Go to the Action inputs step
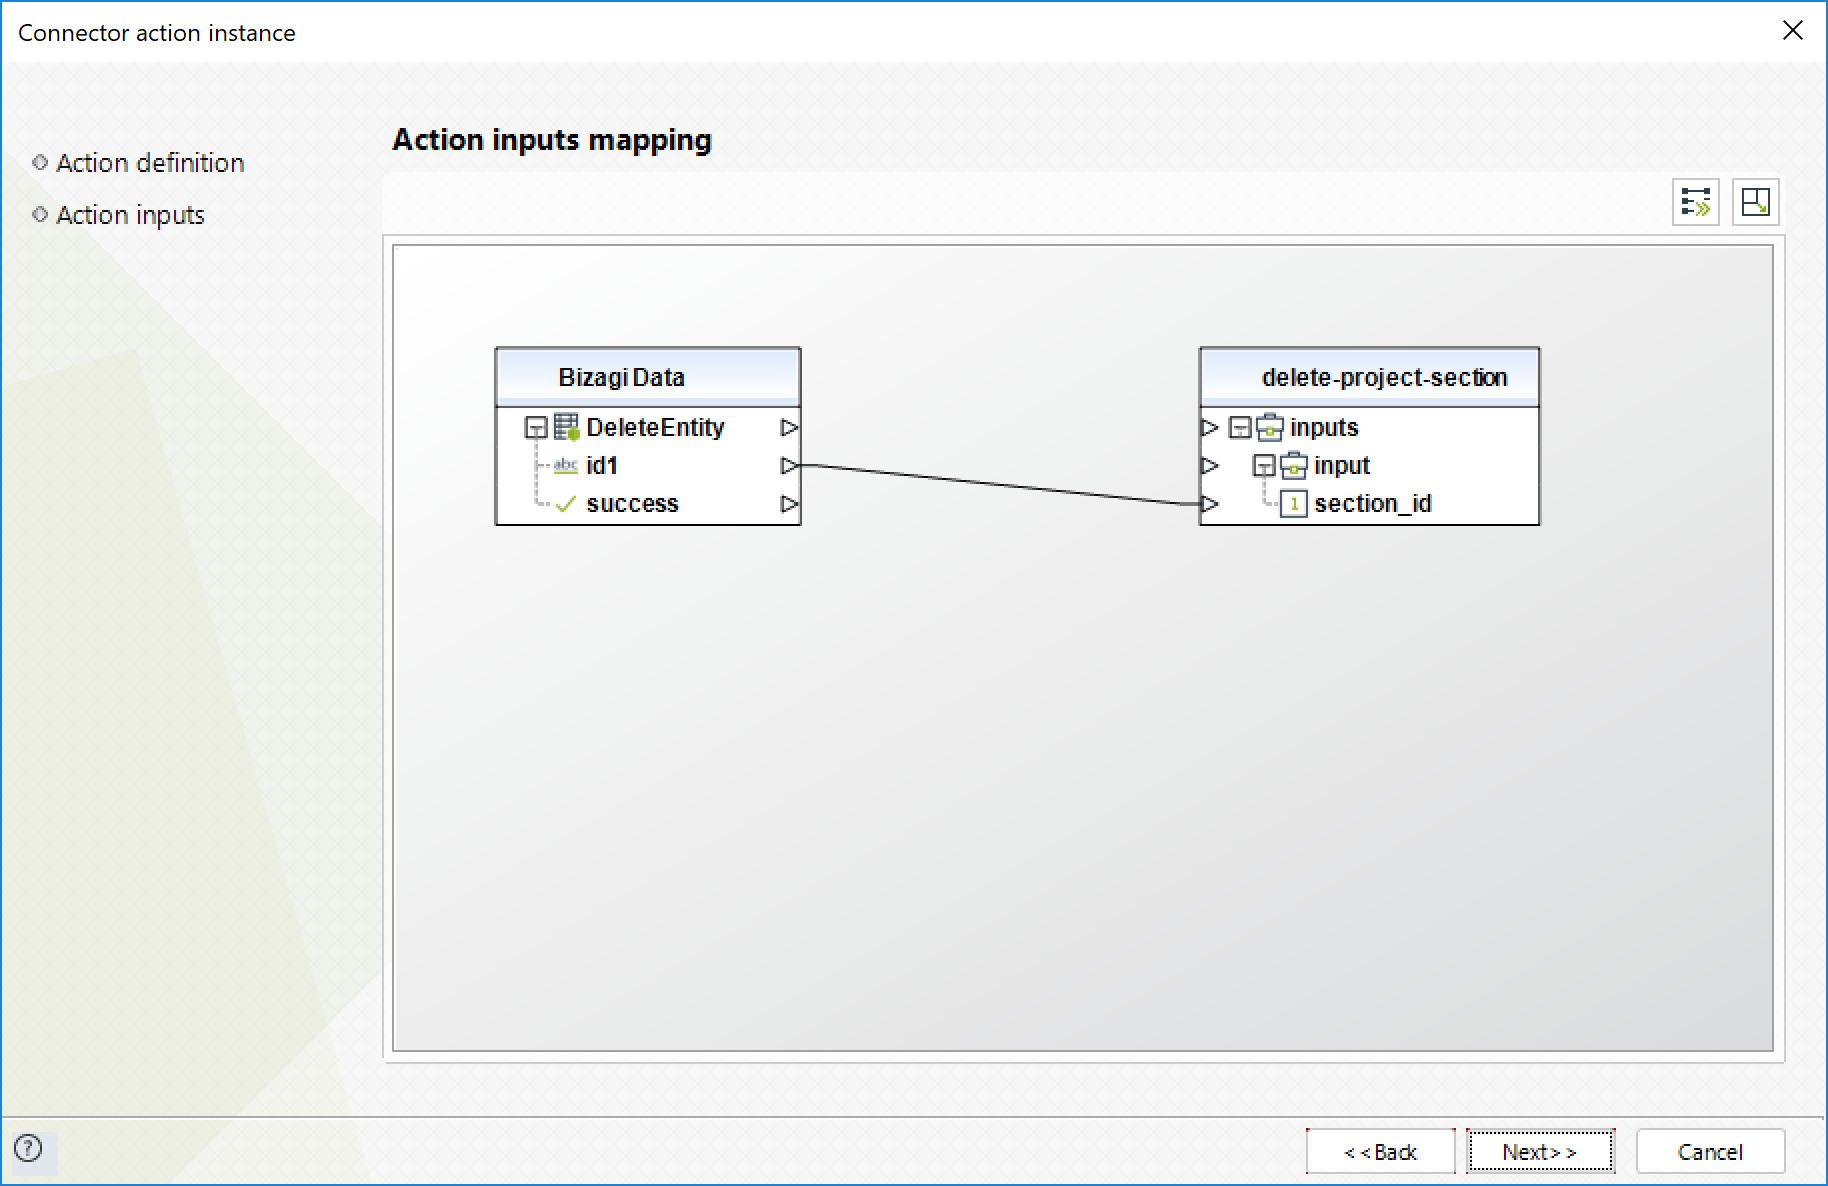This screenshot has width=1828, height=1186. [130, 215]
